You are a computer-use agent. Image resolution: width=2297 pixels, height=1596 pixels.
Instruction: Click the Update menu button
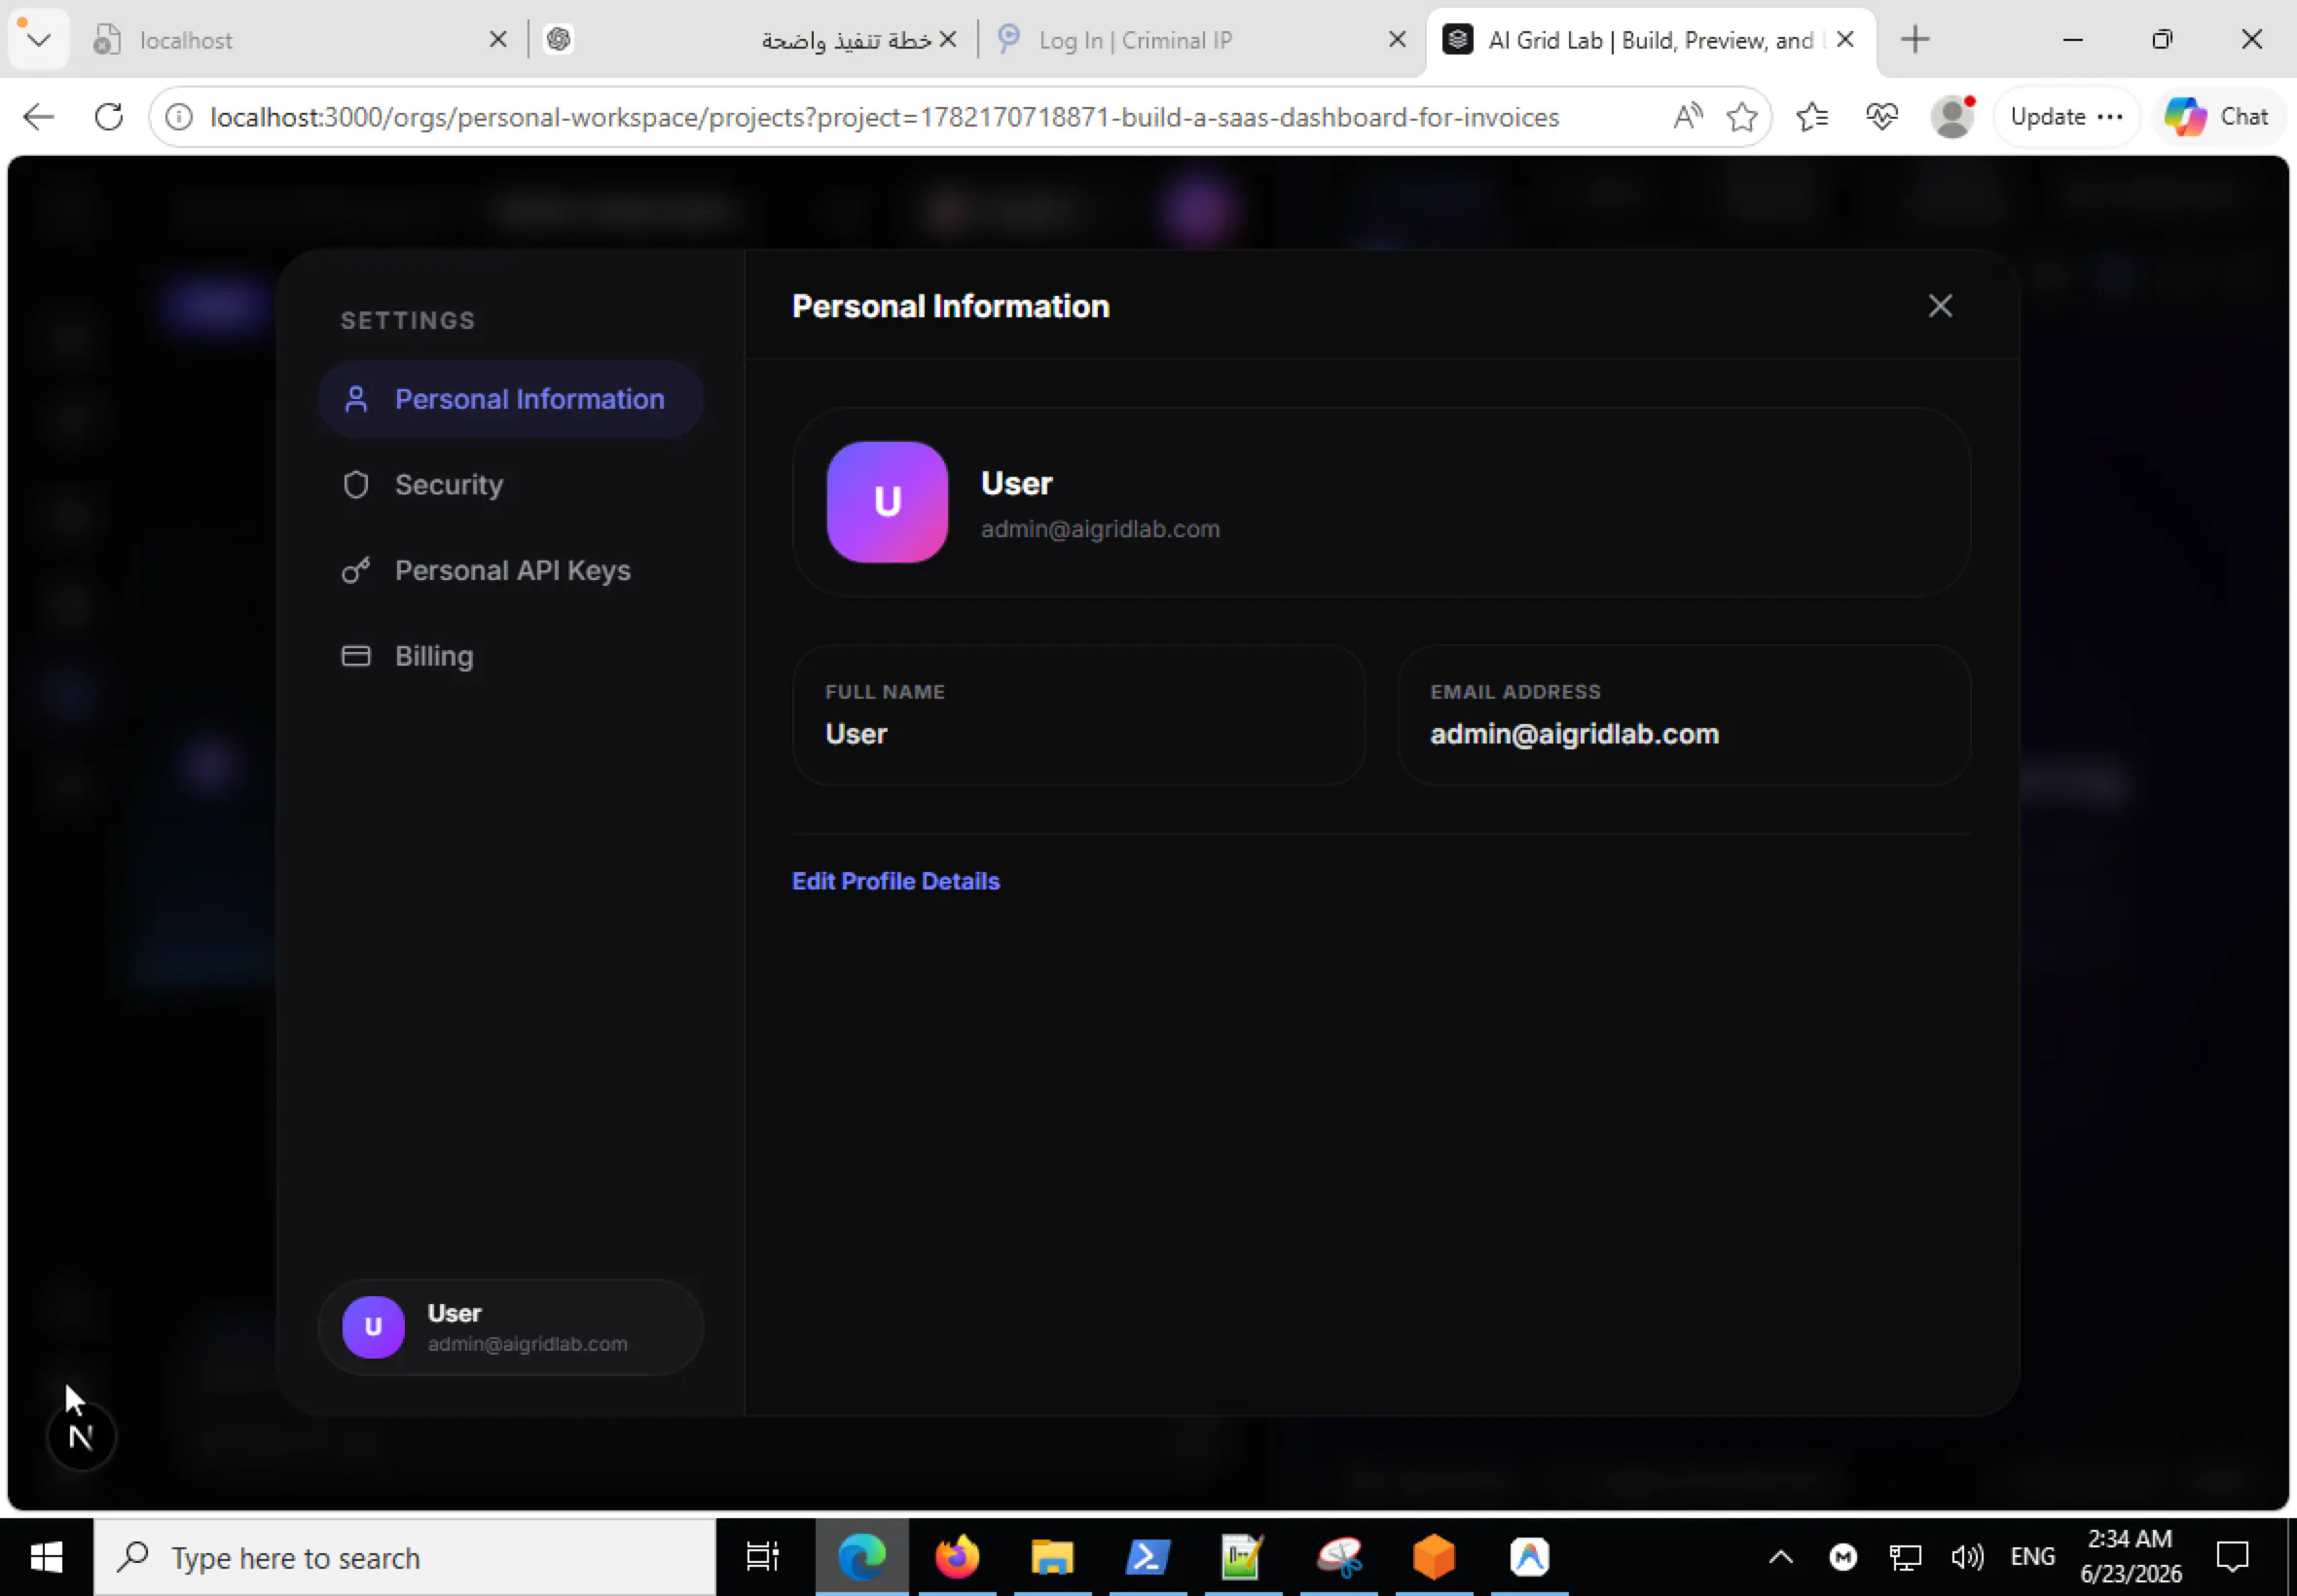2066,117
